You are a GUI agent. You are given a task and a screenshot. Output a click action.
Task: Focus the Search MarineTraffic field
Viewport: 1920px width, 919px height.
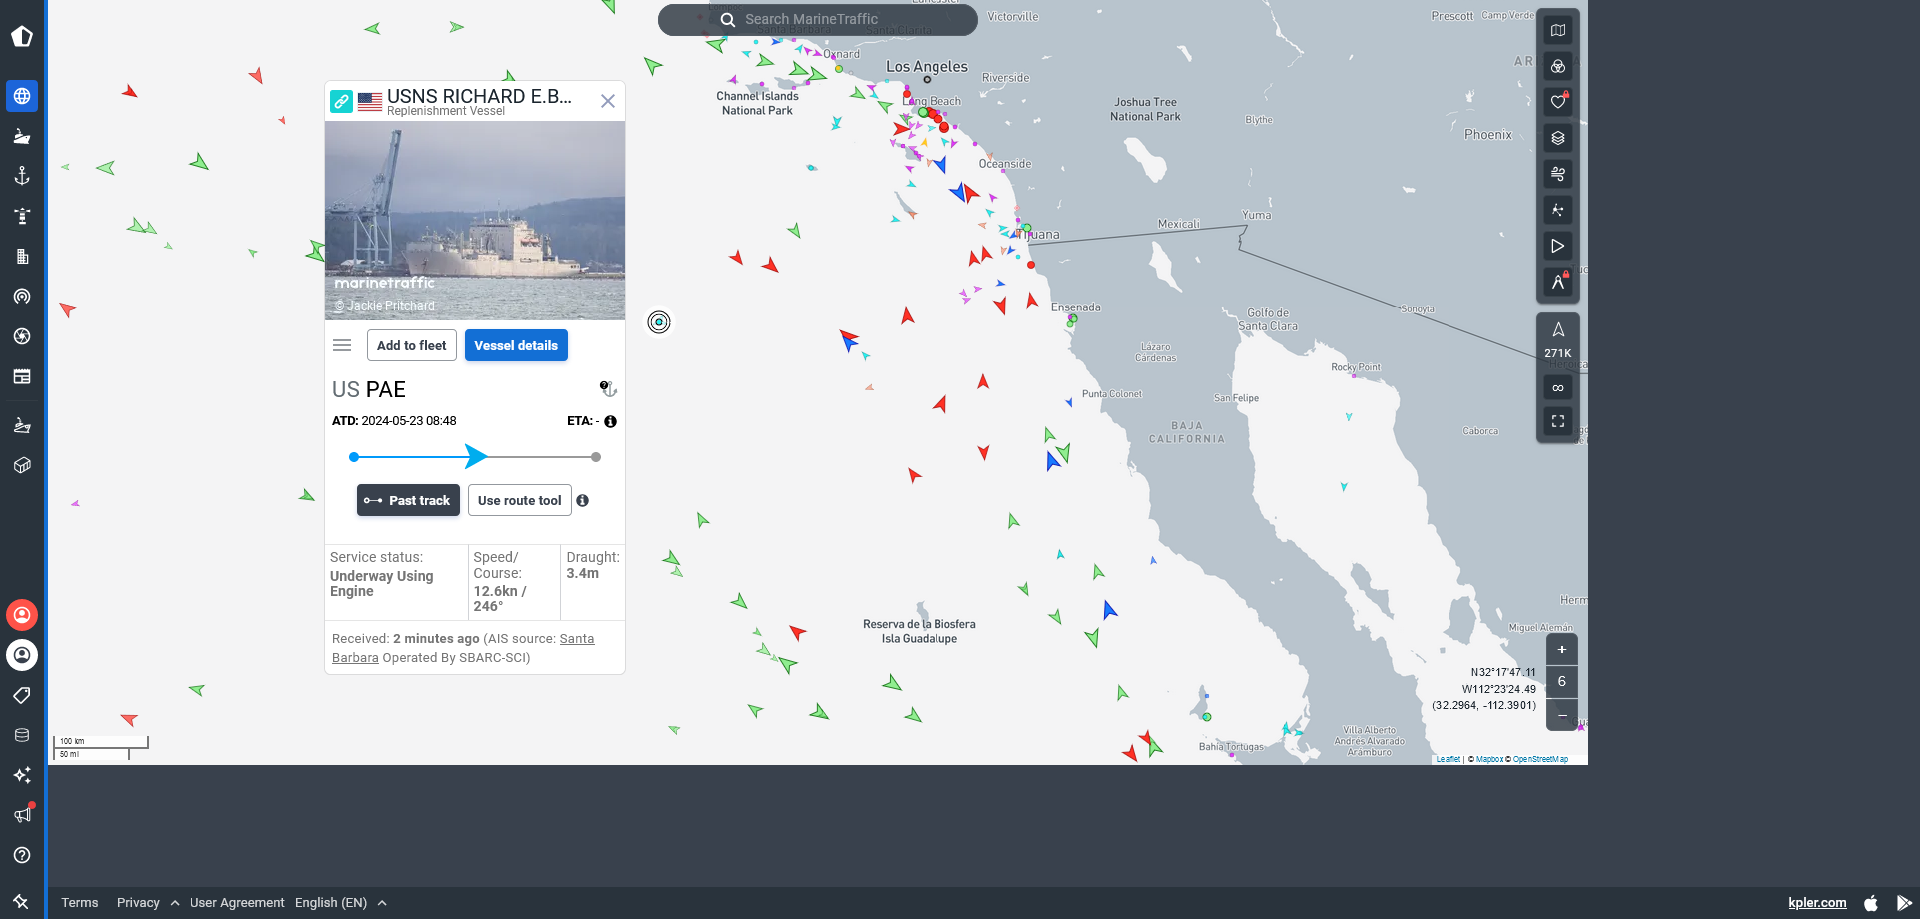tap(818, 19)
